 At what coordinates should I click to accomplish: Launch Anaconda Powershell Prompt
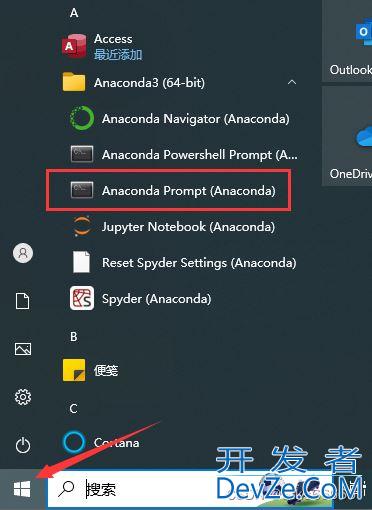click(x=183, y=154)
